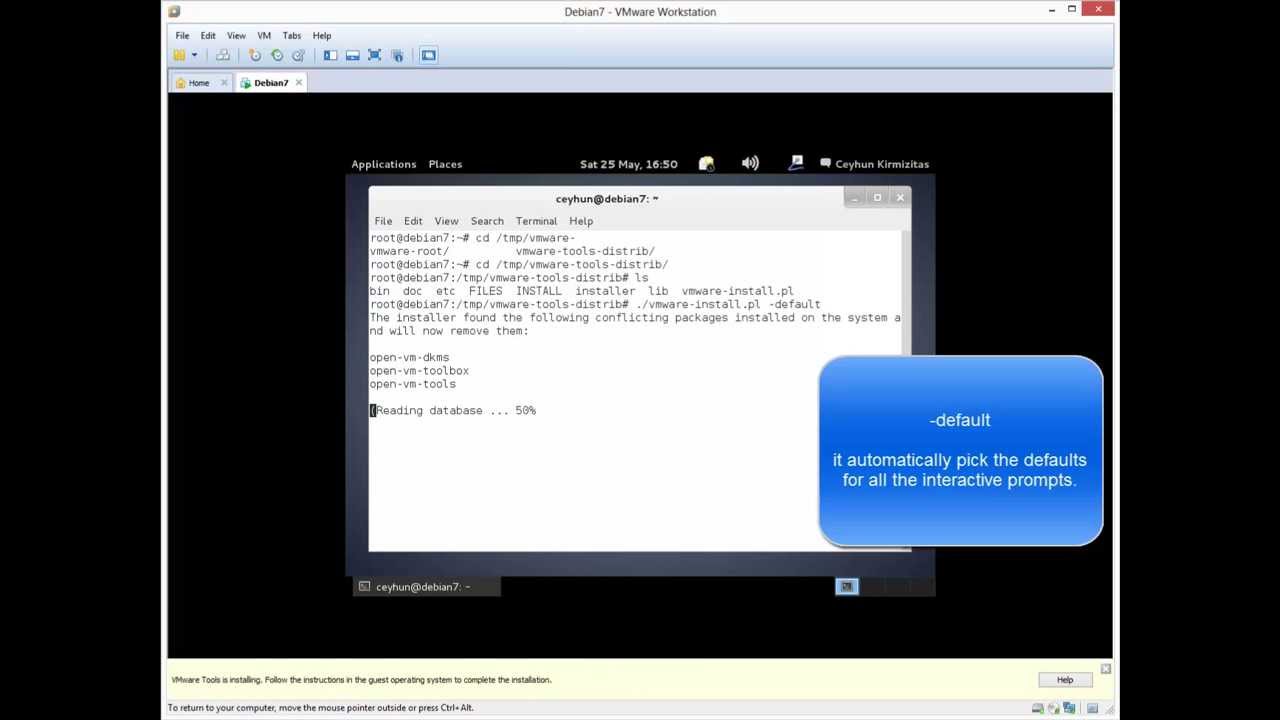Enter full screen mode for the VM
Image resolution: width=1280 pixels, height=720 pixels.
click(374, 55)
